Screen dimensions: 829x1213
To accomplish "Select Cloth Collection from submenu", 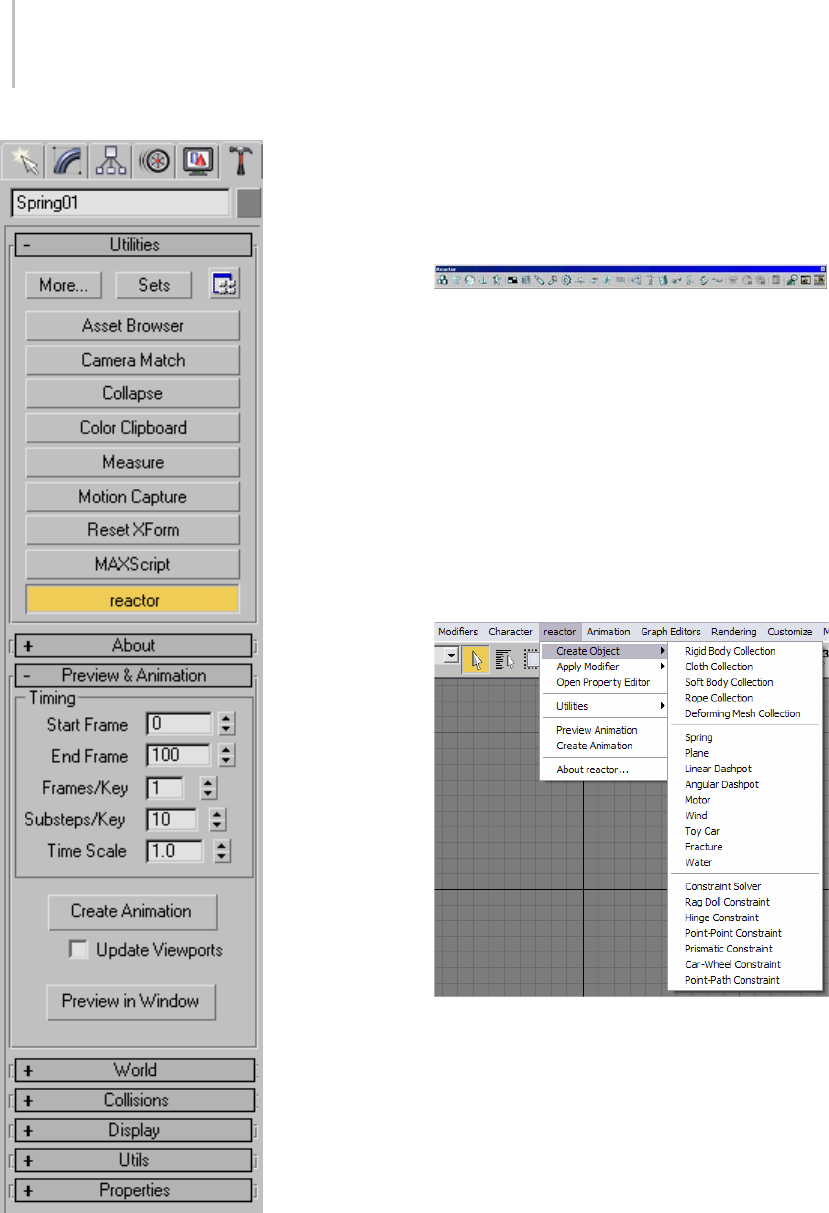I will coord(745,666).
